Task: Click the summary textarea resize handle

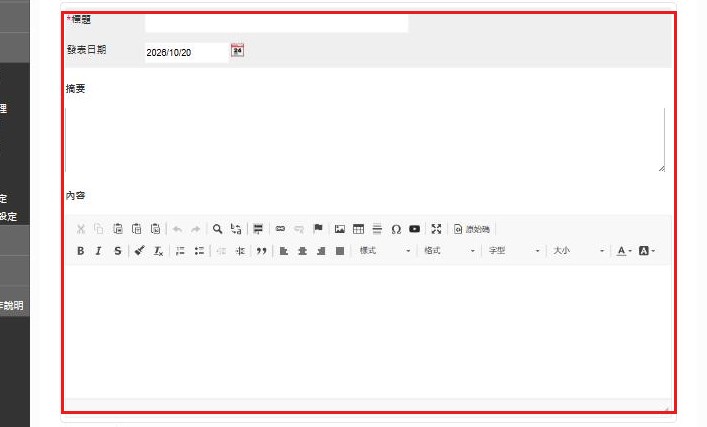Action: point(661,169)
